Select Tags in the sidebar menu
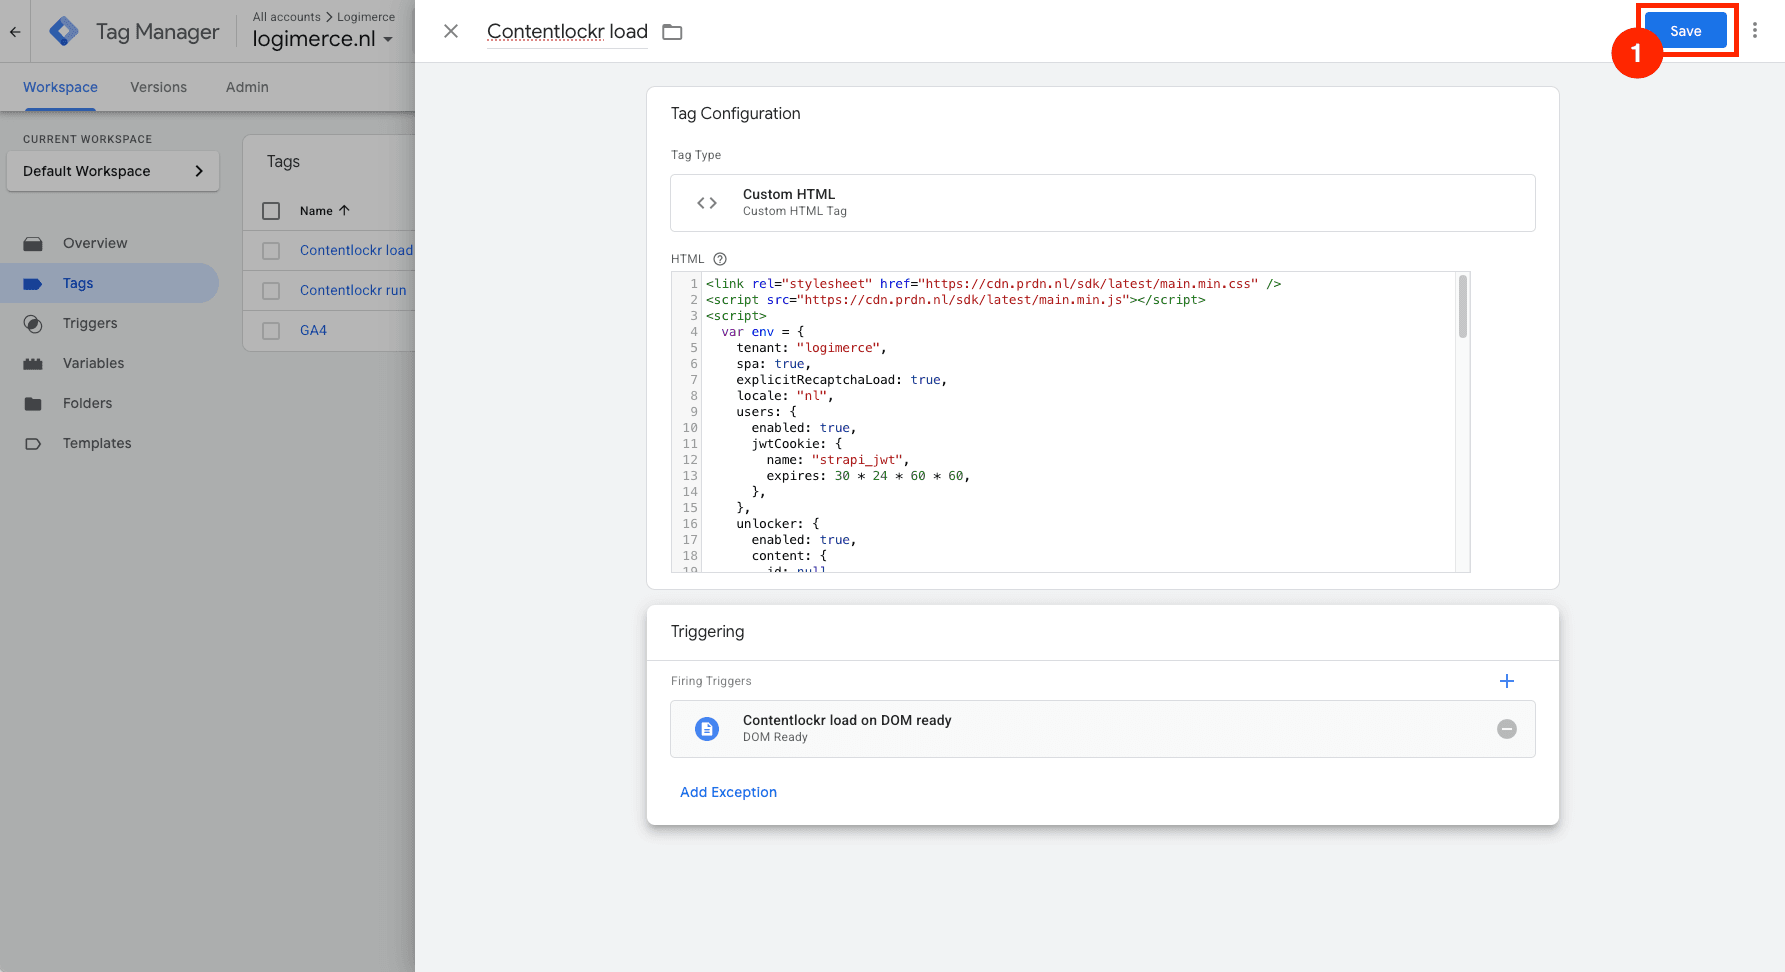This screenshot has width=1785, height=972. pyautogui.click(x=78, y=283)
